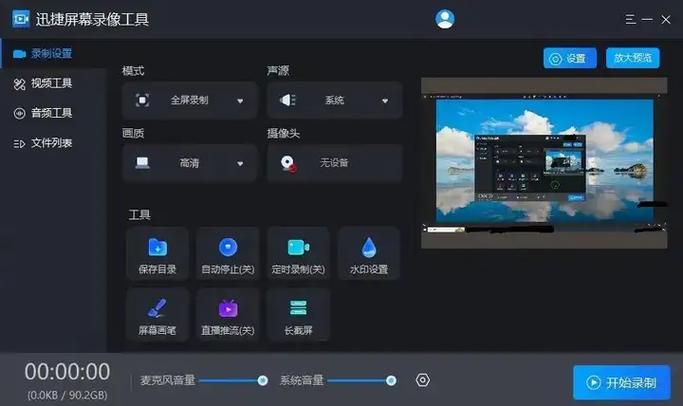Click the full-screen icon in 模式 box

(x=142, y=100)
